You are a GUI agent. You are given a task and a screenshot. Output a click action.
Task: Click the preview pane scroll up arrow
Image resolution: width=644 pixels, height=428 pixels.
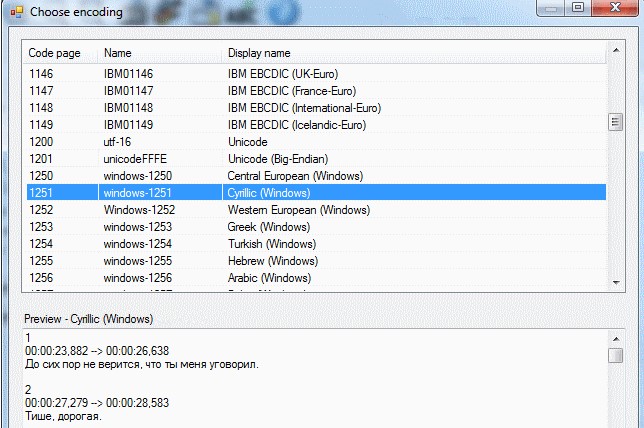coord(616,339)
